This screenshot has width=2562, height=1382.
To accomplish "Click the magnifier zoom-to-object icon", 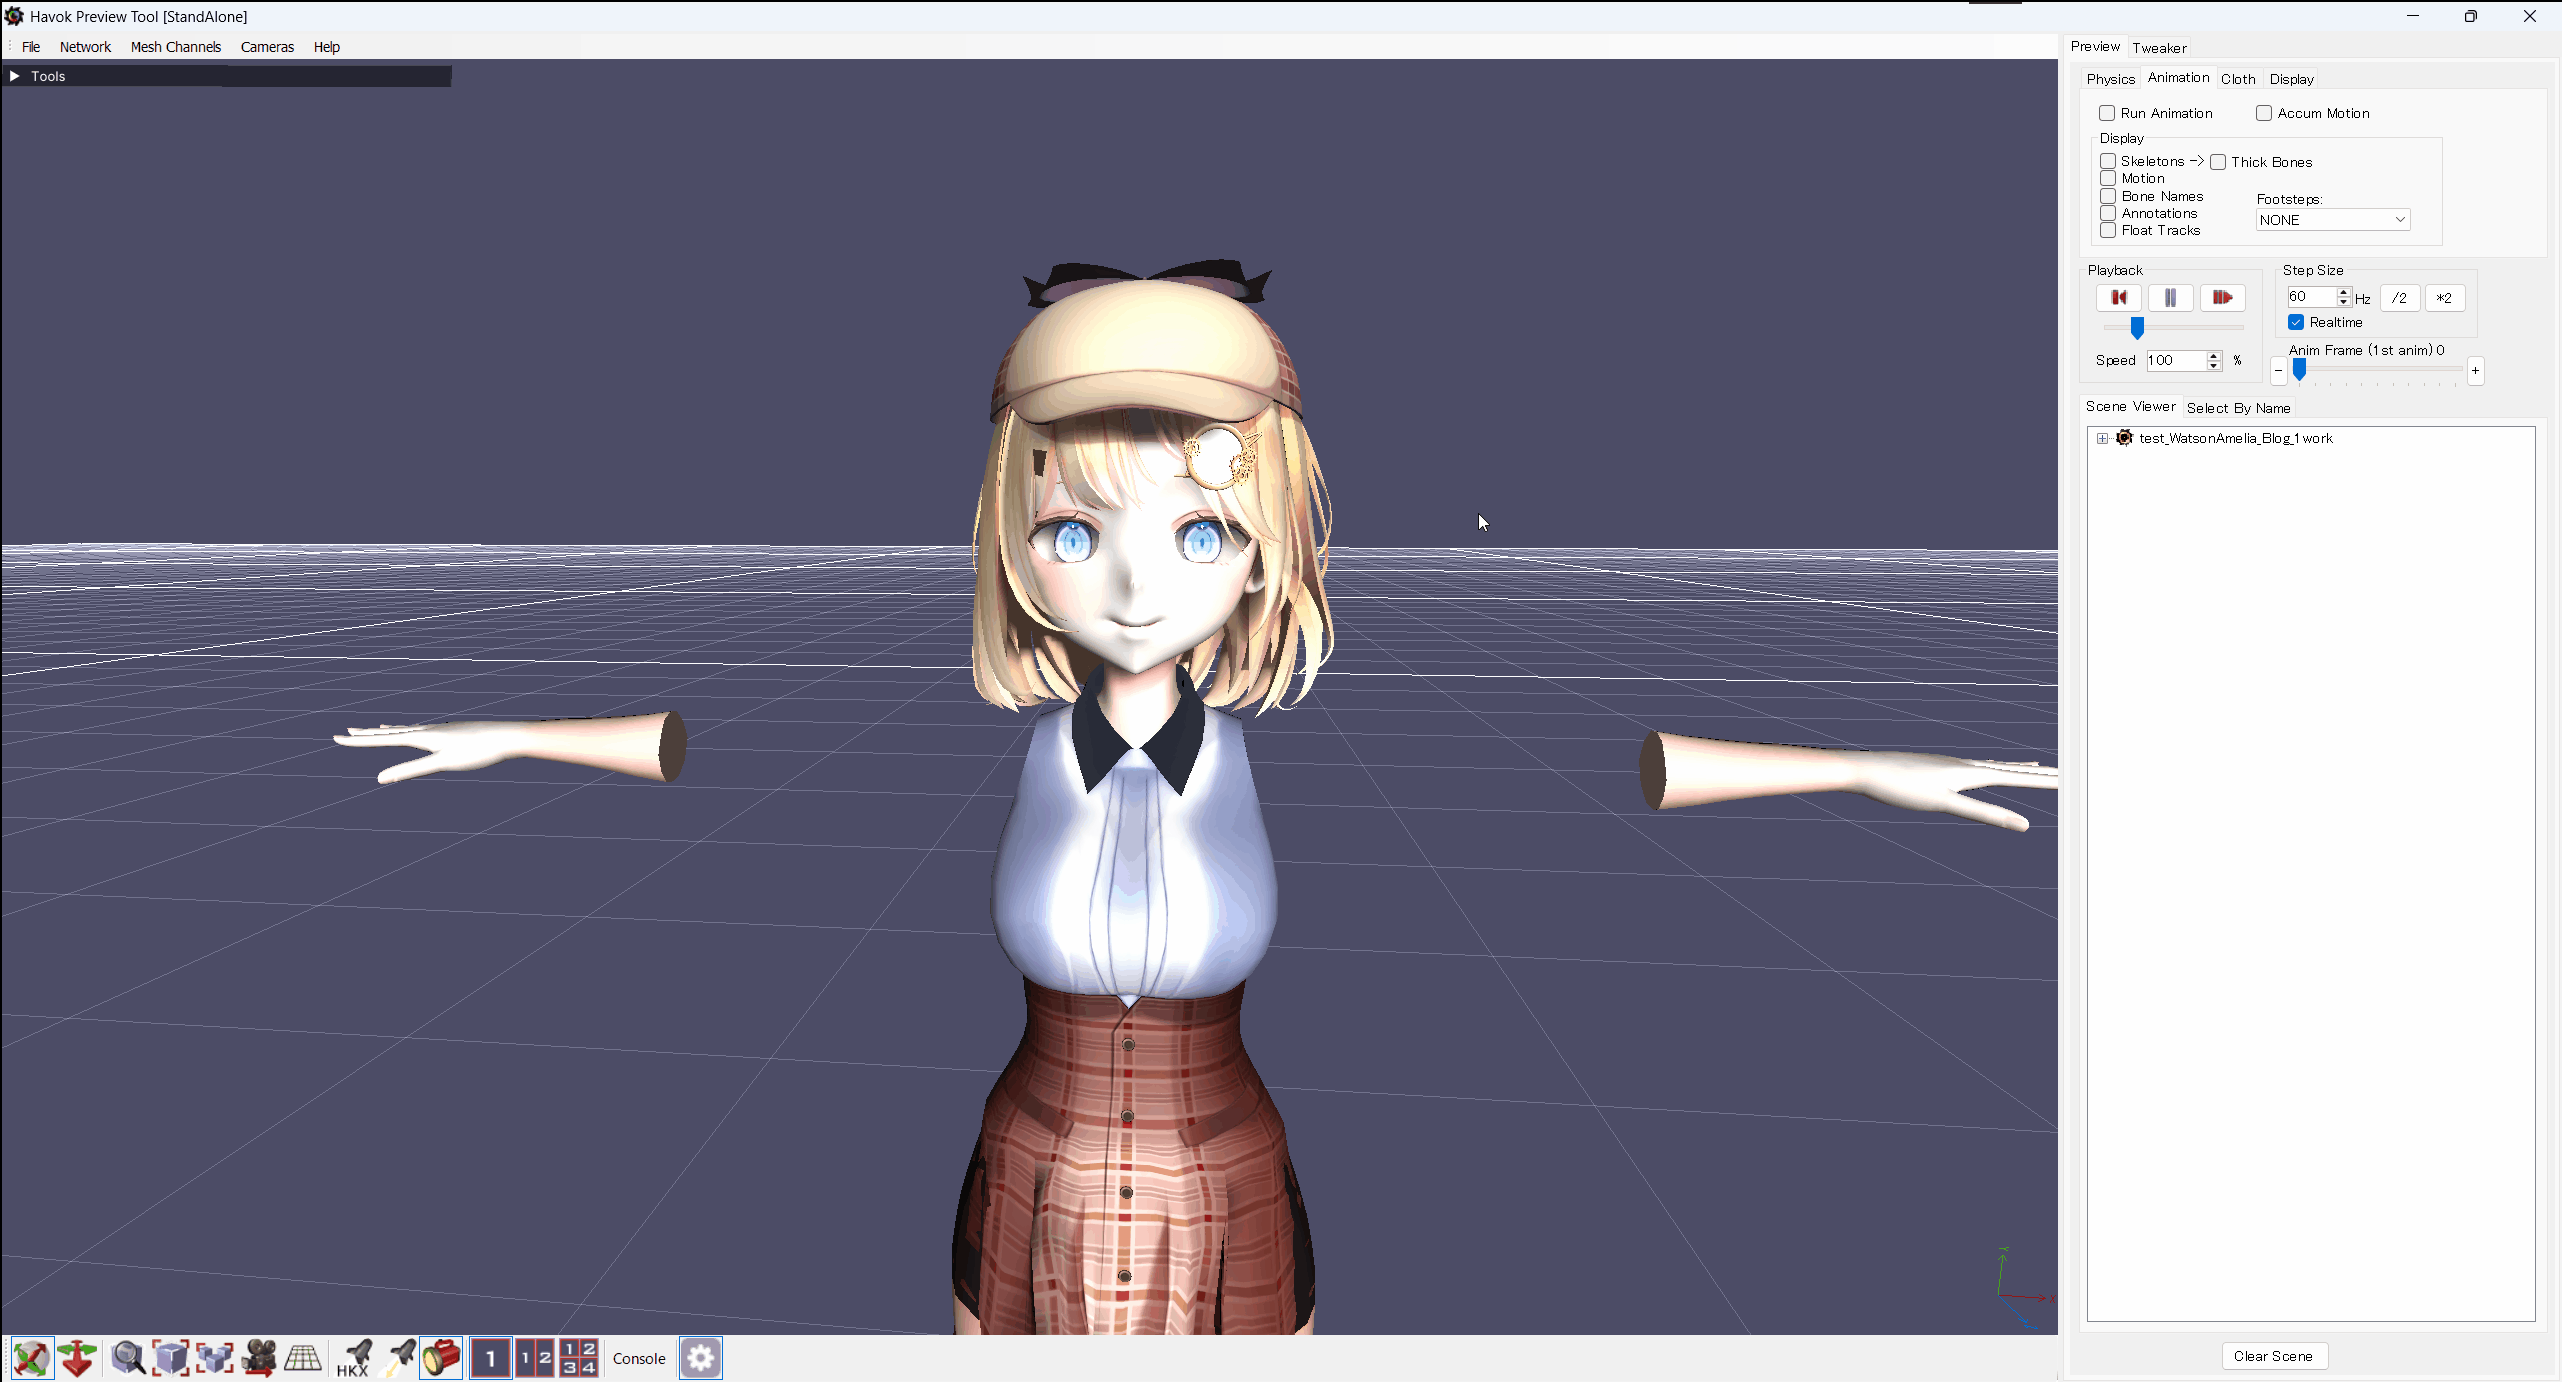I will (x=128, y=1358).
